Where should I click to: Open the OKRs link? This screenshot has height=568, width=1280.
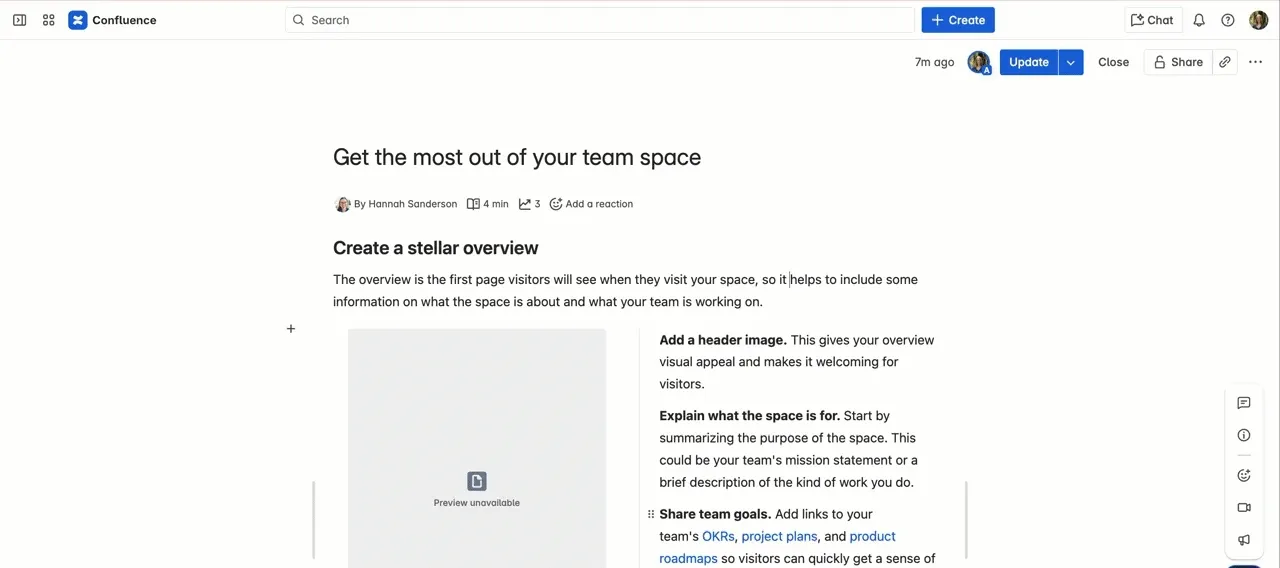pos(718,536)
